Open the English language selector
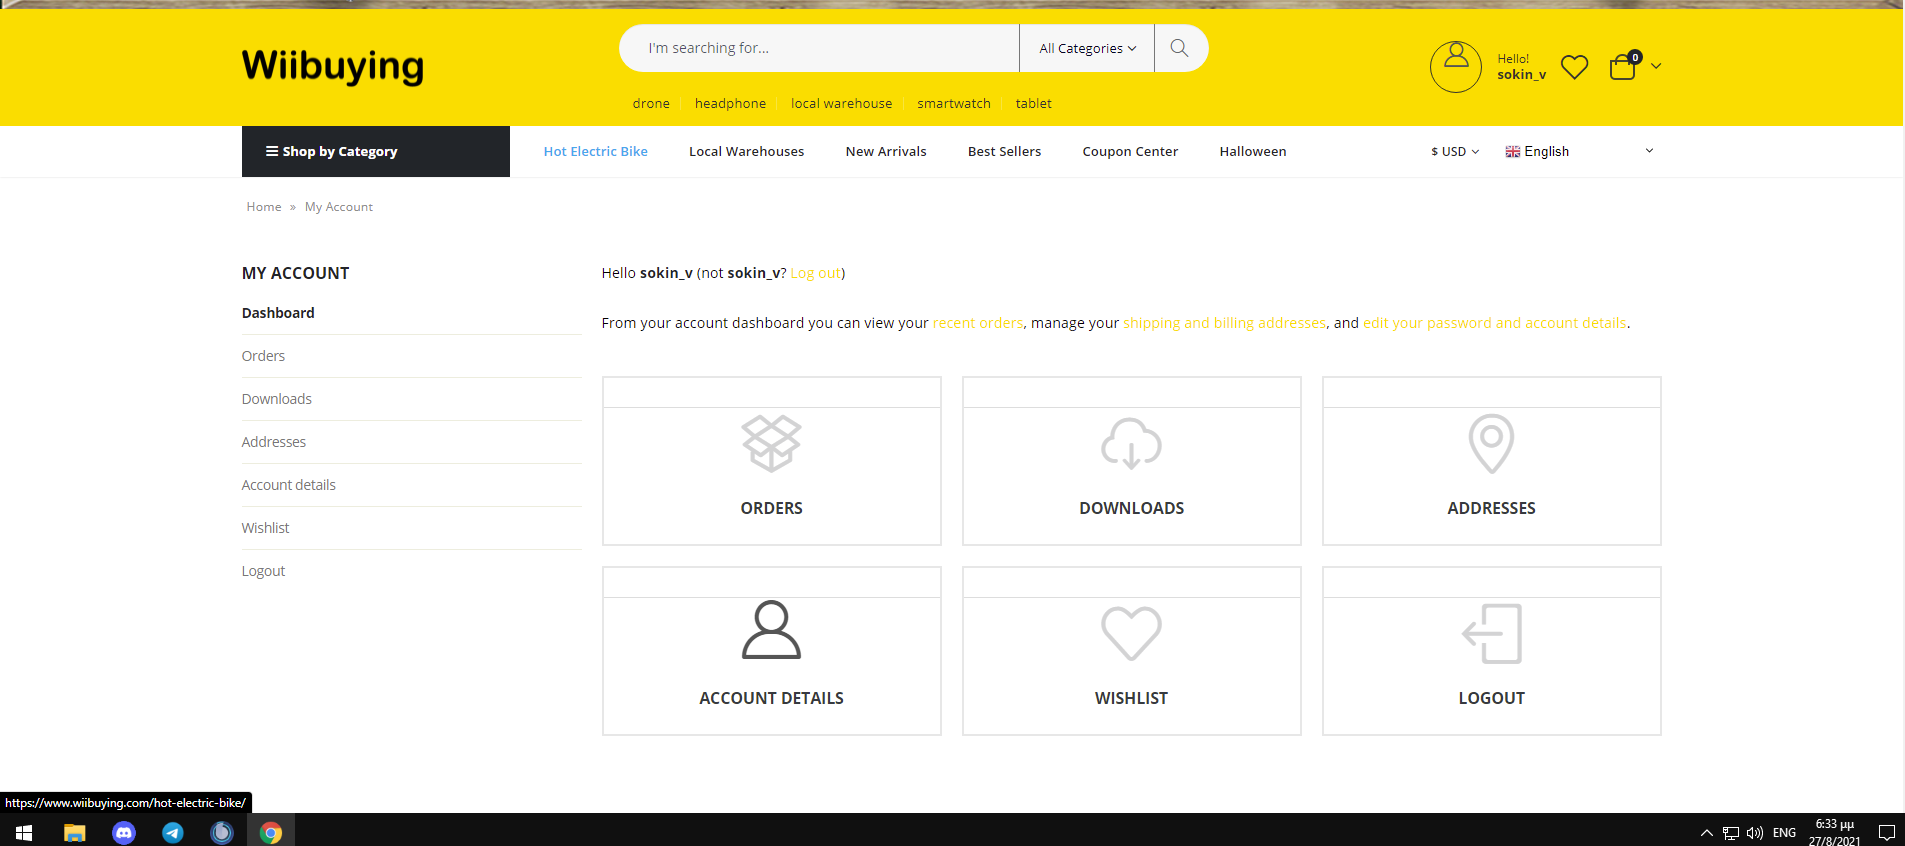Viewport: 1905px width, 846px height. [x=1579, y=151]
